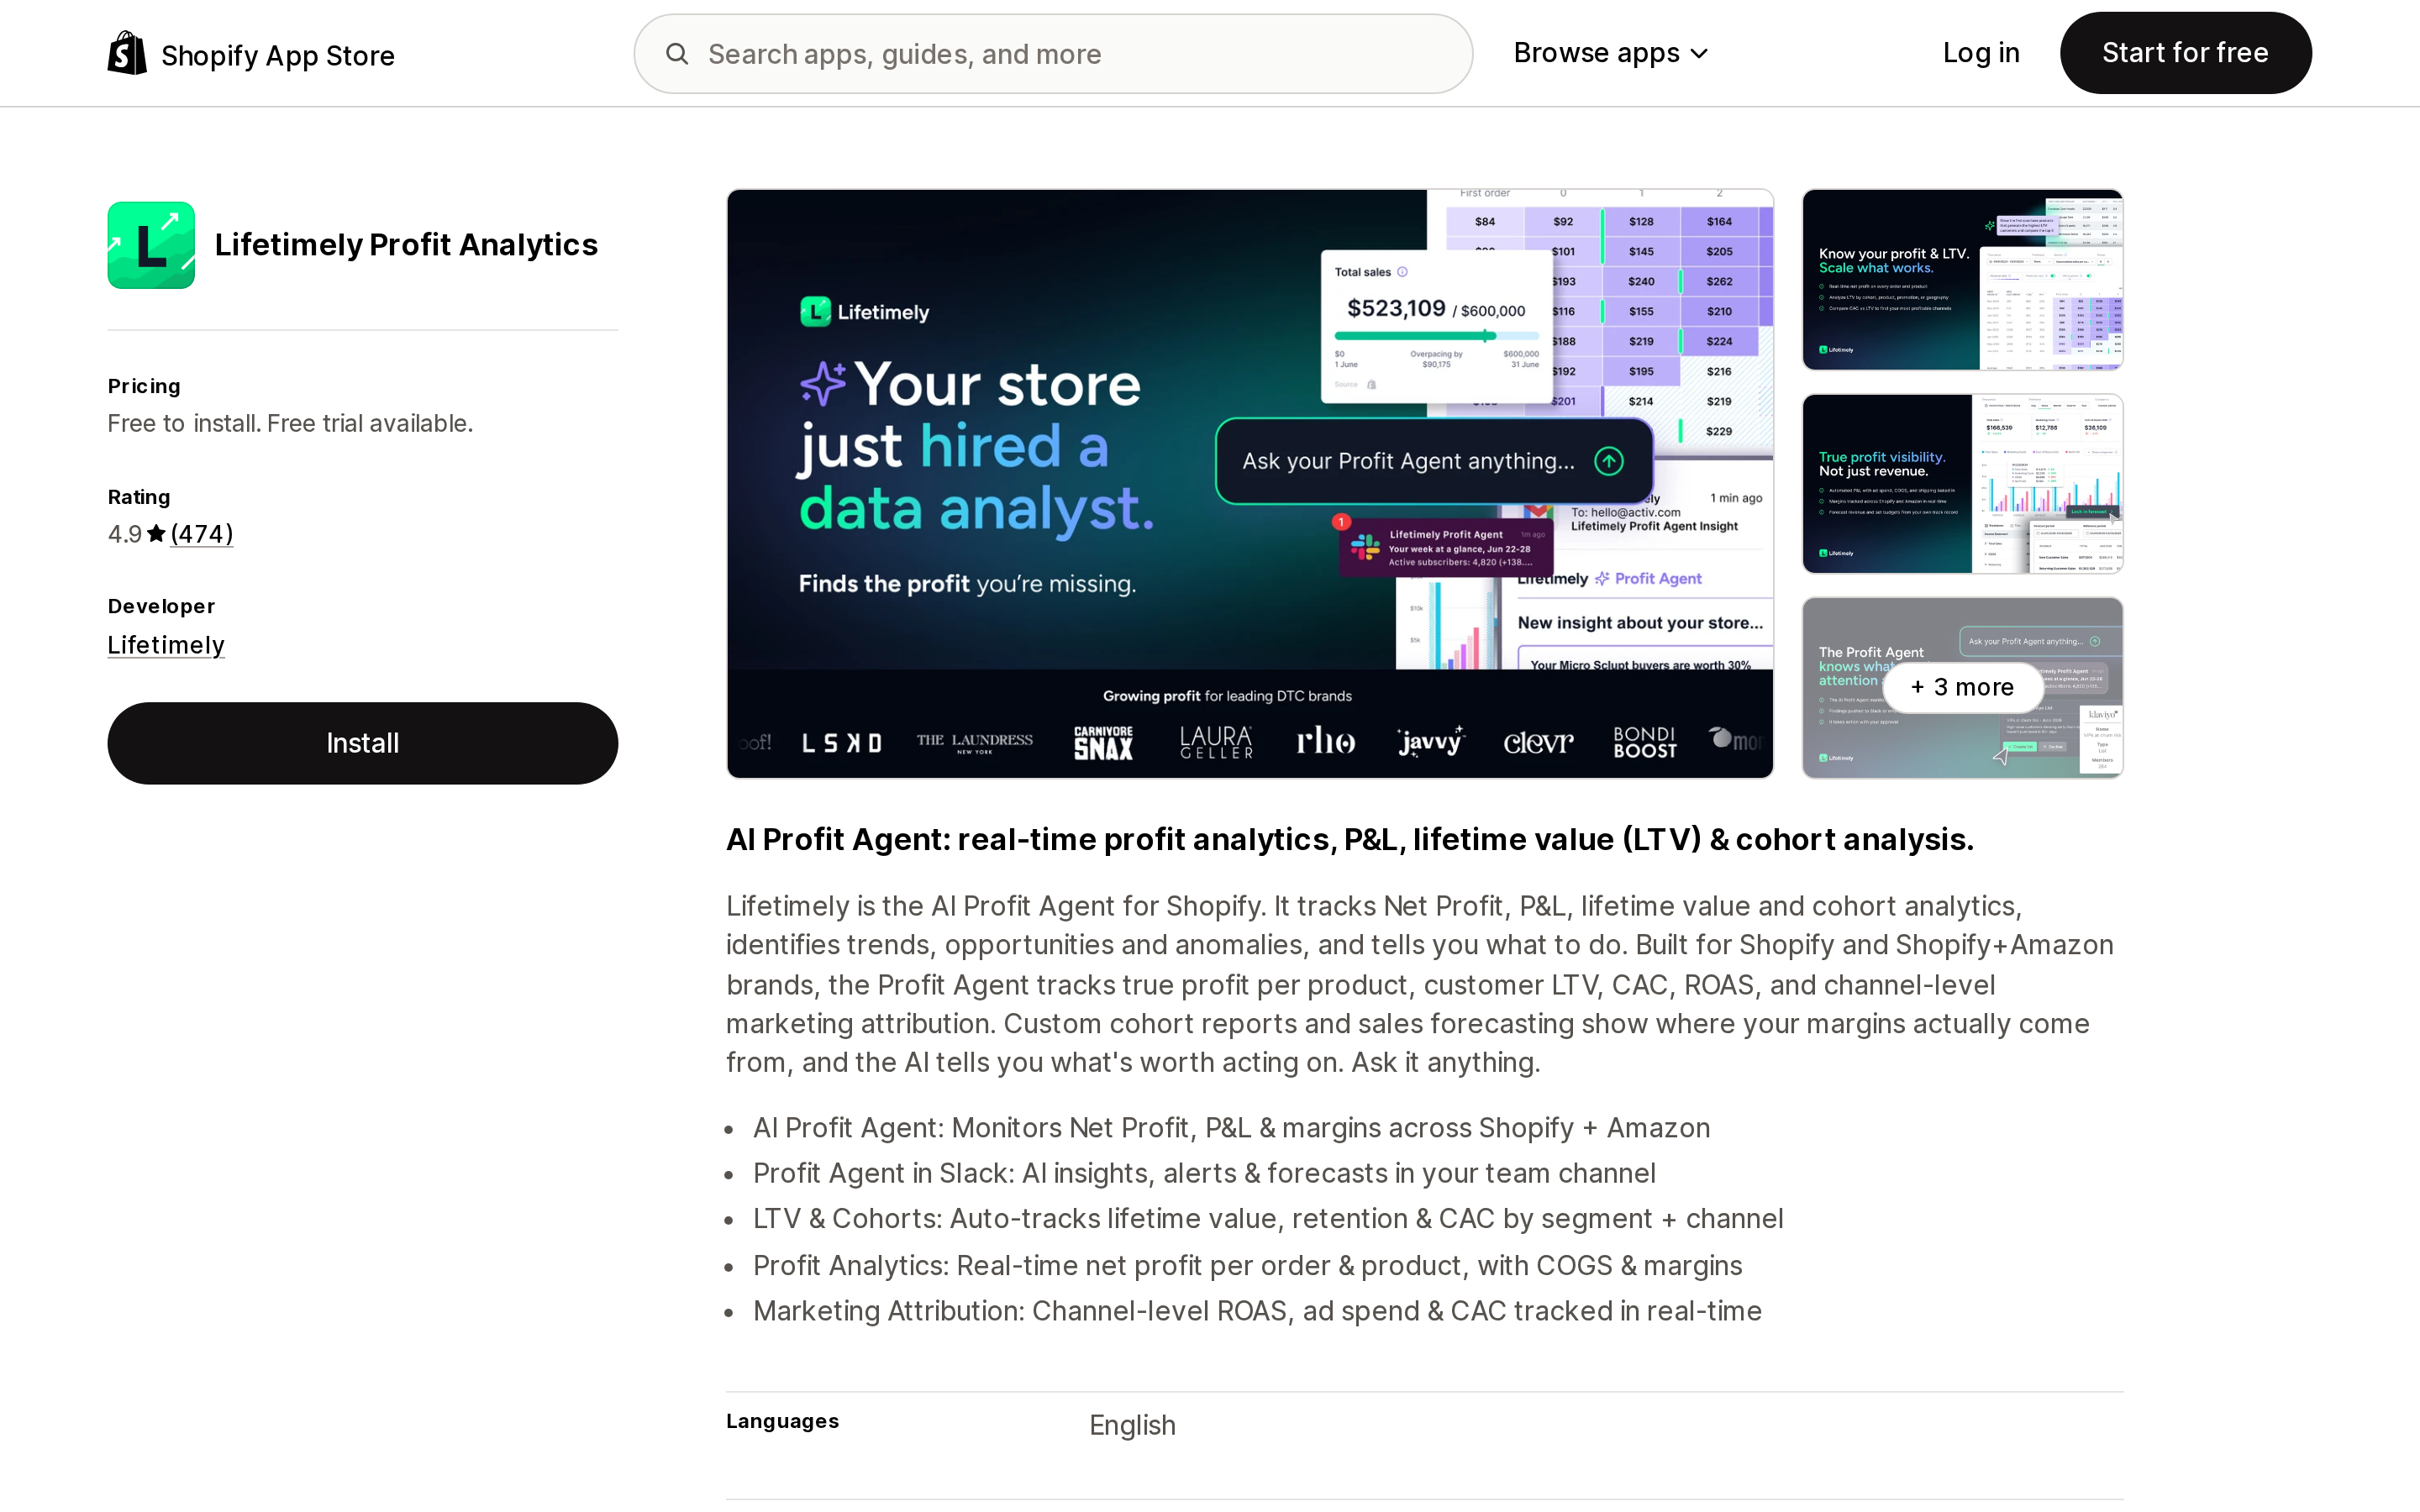Click the Bondi Boost brand logo
The width and height of the screenshot is (2420, 1512).
(x=1645, y=742)
